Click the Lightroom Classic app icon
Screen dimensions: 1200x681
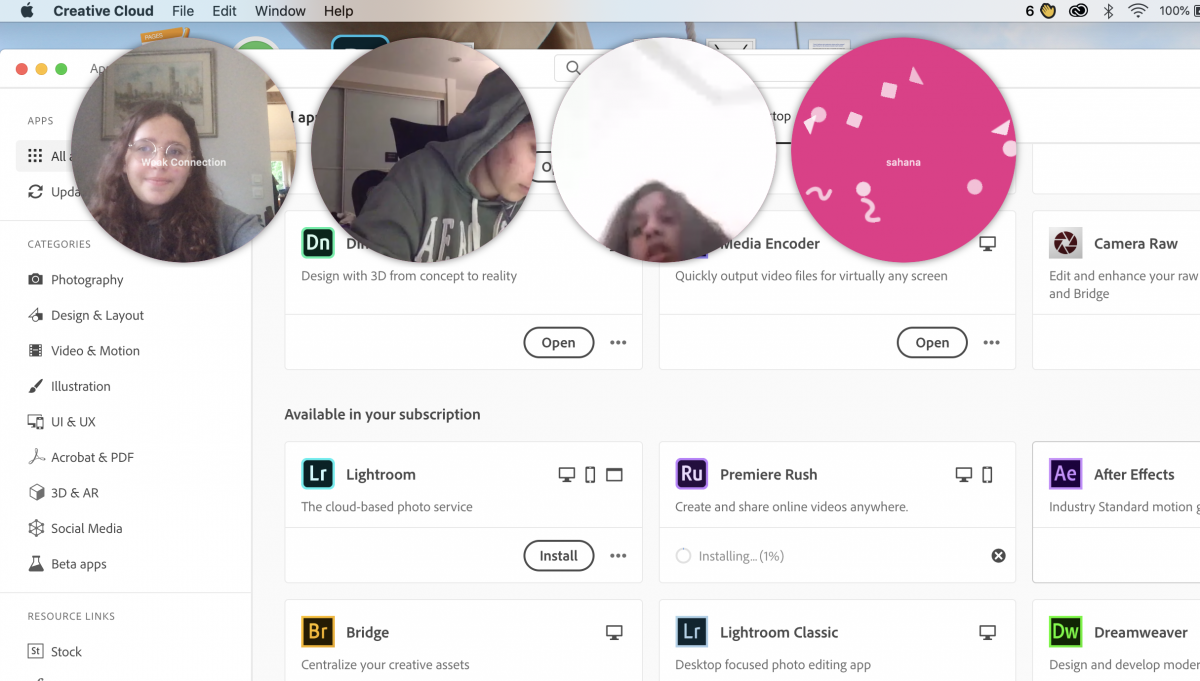tap(692, 632)
